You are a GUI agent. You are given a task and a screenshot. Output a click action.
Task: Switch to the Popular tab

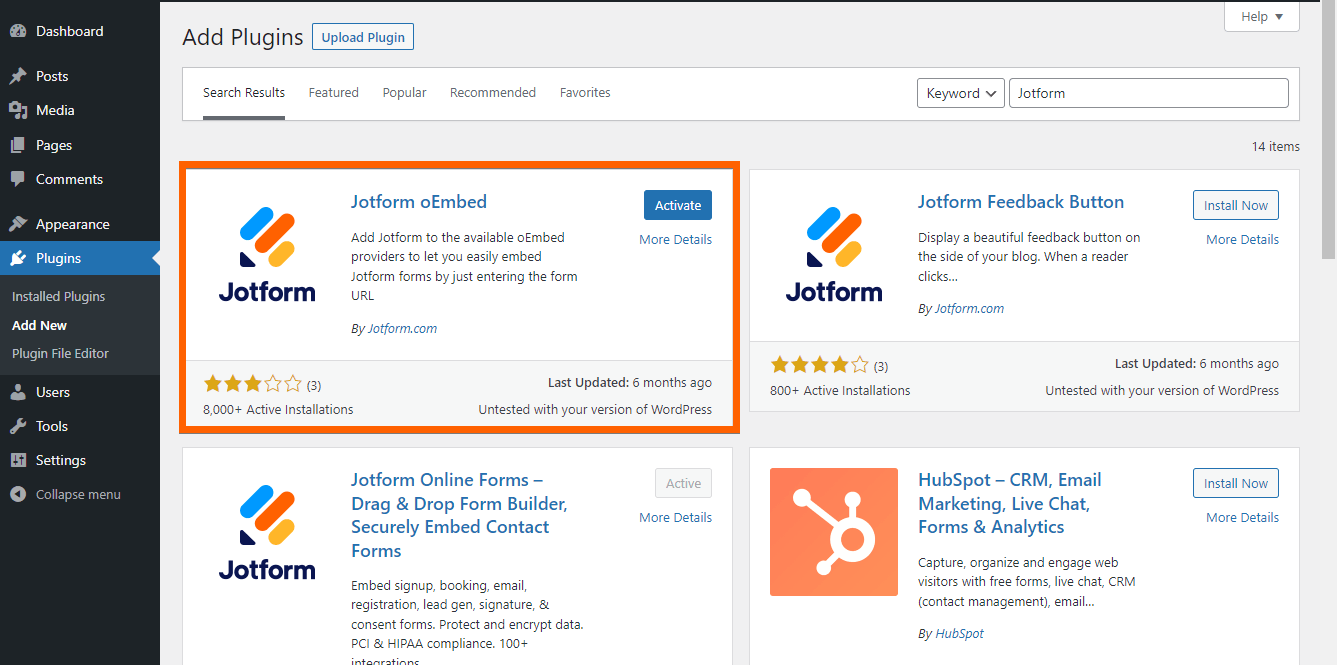(404, 93)
